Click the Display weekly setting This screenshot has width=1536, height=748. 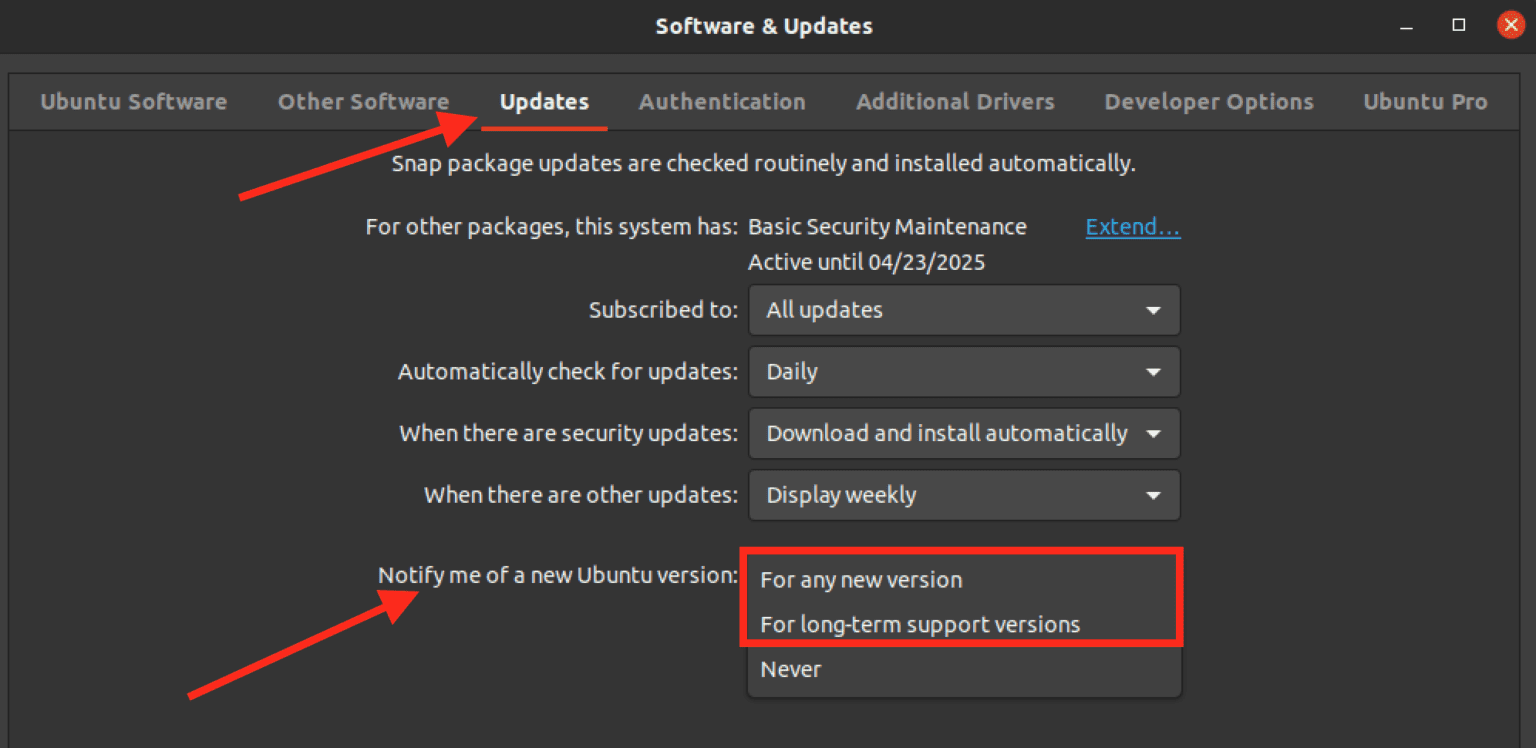[840, 495]
